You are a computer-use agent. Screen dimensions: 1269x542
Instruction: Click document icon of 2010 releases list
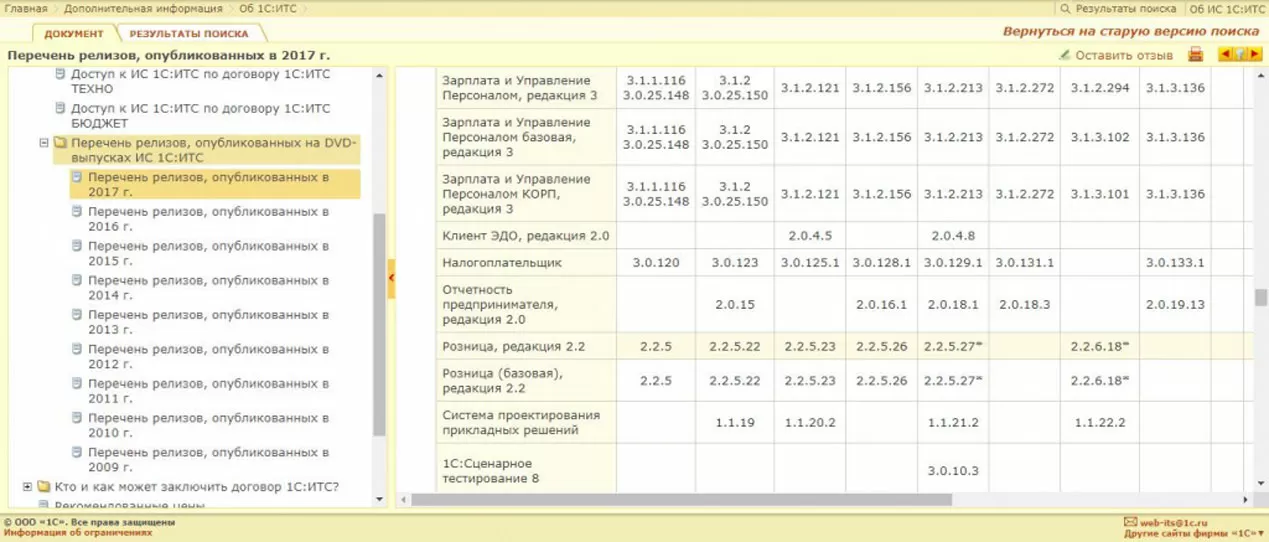(76, 419)
